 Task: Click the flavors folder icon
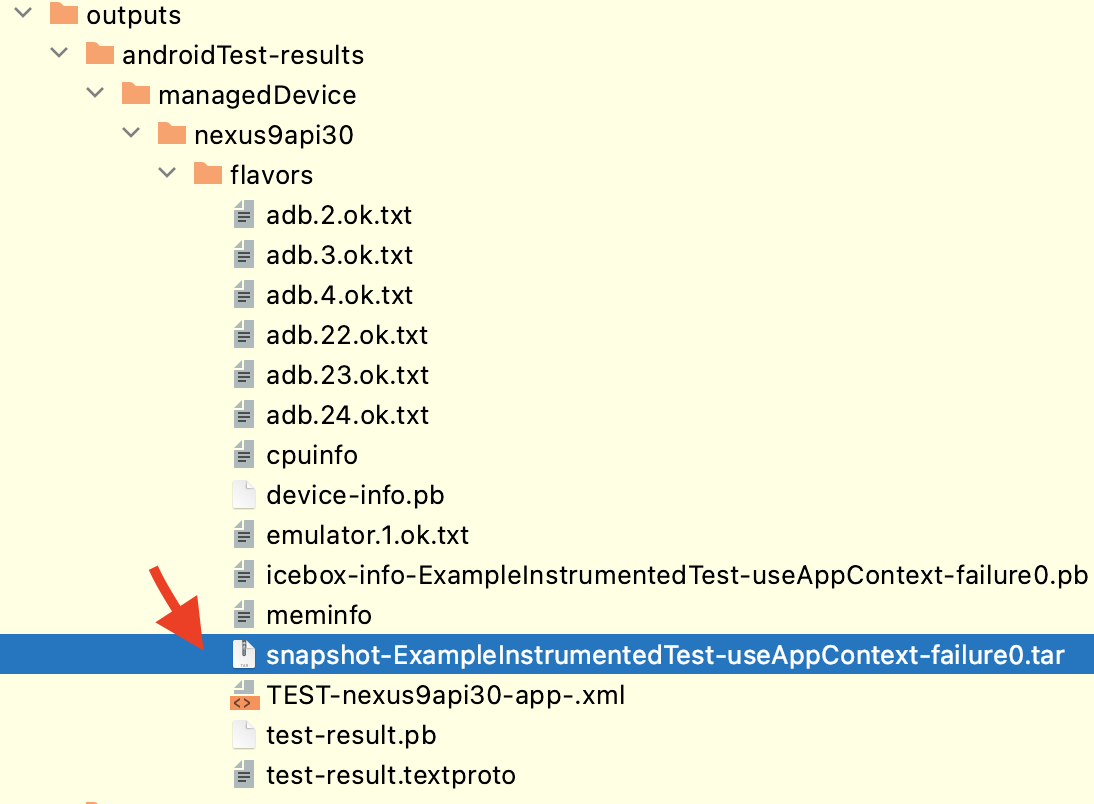click(208, 172)
